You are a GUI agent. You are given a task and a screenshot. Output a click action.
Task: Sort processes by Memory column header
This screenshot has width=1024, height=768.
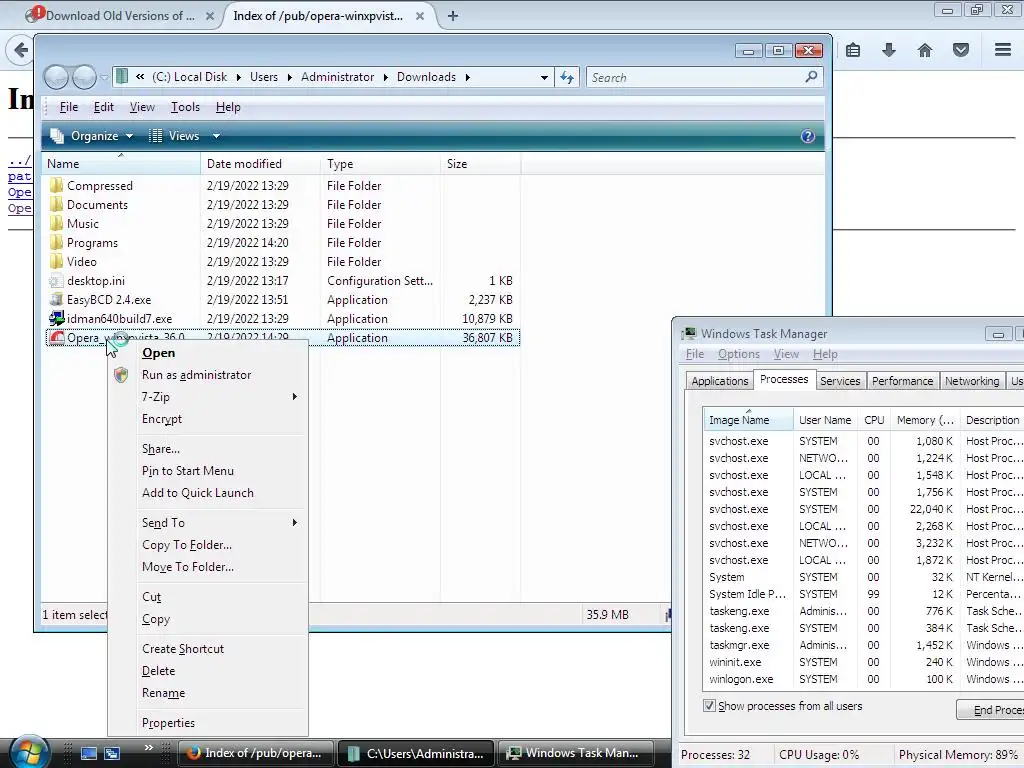[925, 420]
